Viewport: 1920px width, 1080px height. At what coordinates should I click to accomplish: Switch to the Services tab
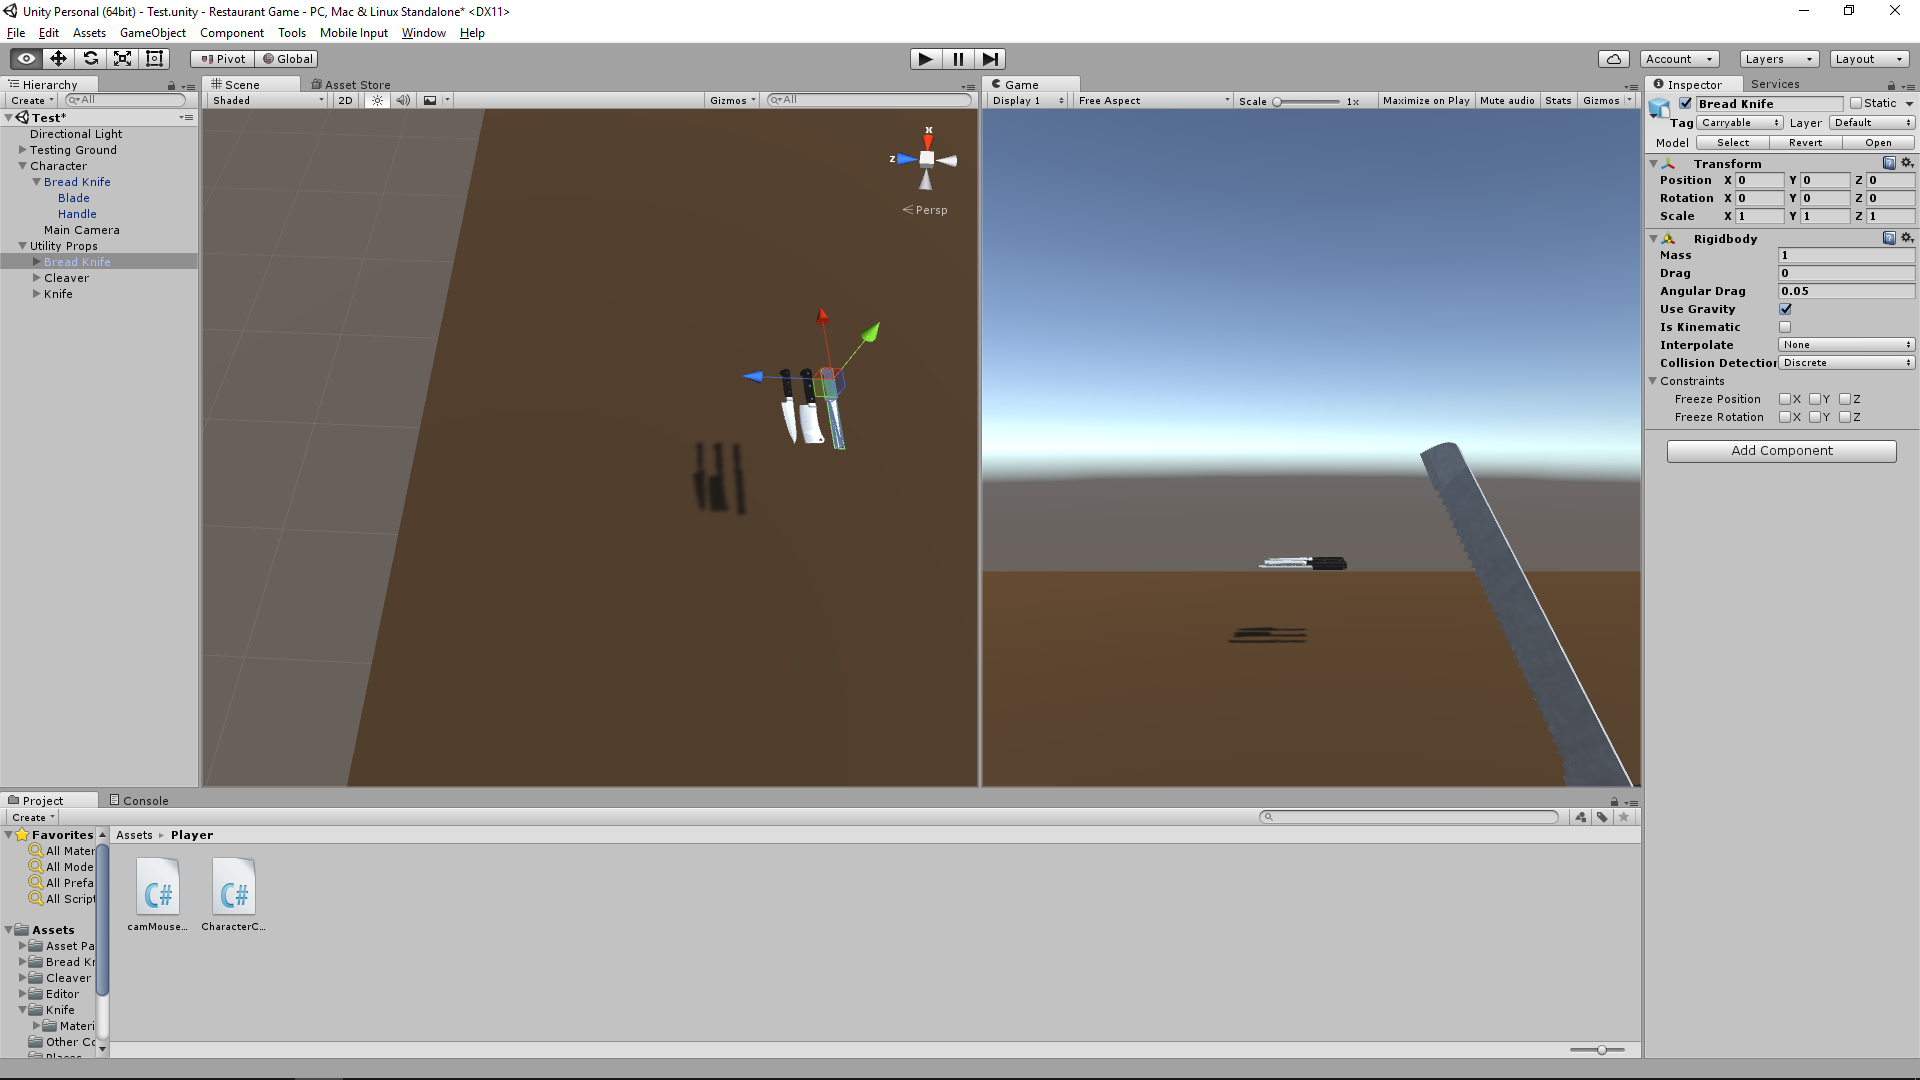click(x=1775, y=84)
